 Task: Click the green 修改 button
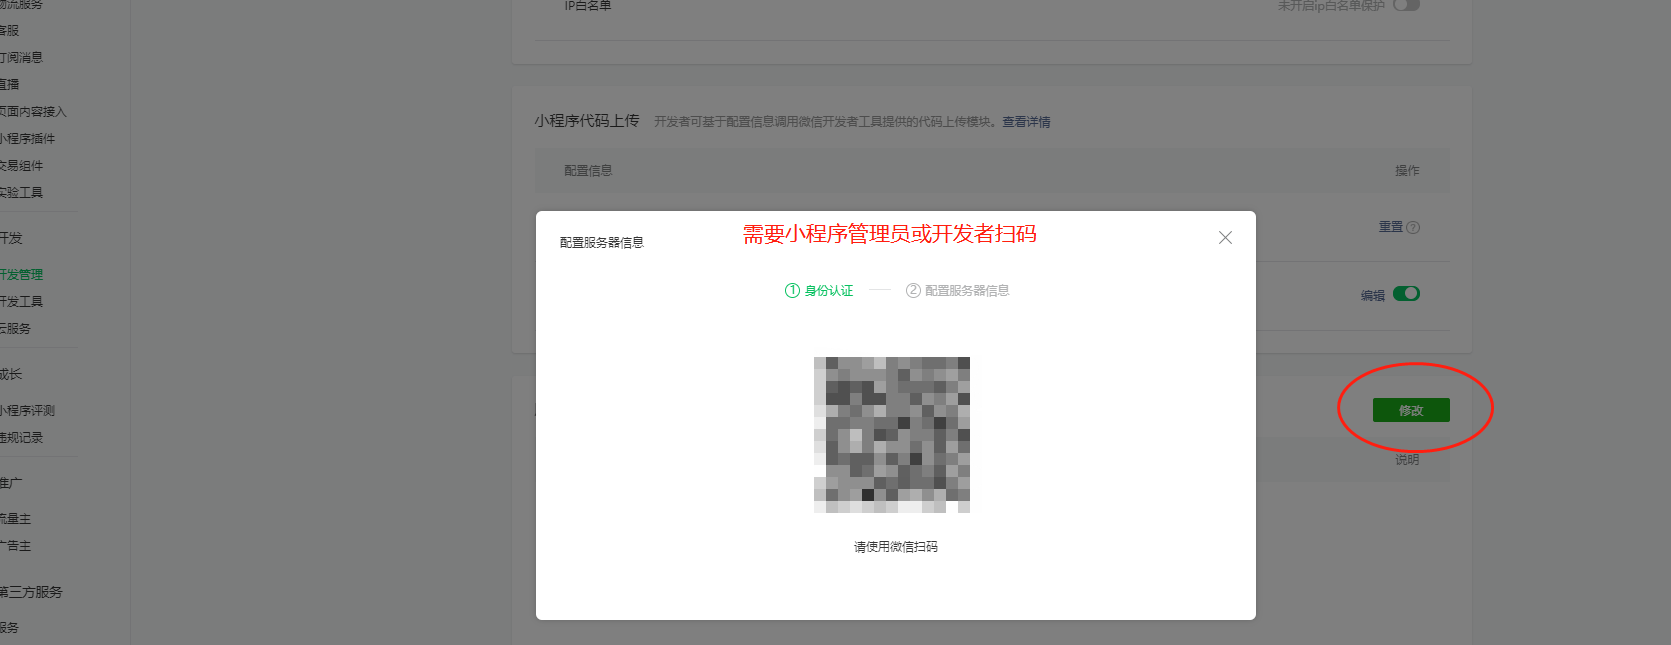[1411, 410]
